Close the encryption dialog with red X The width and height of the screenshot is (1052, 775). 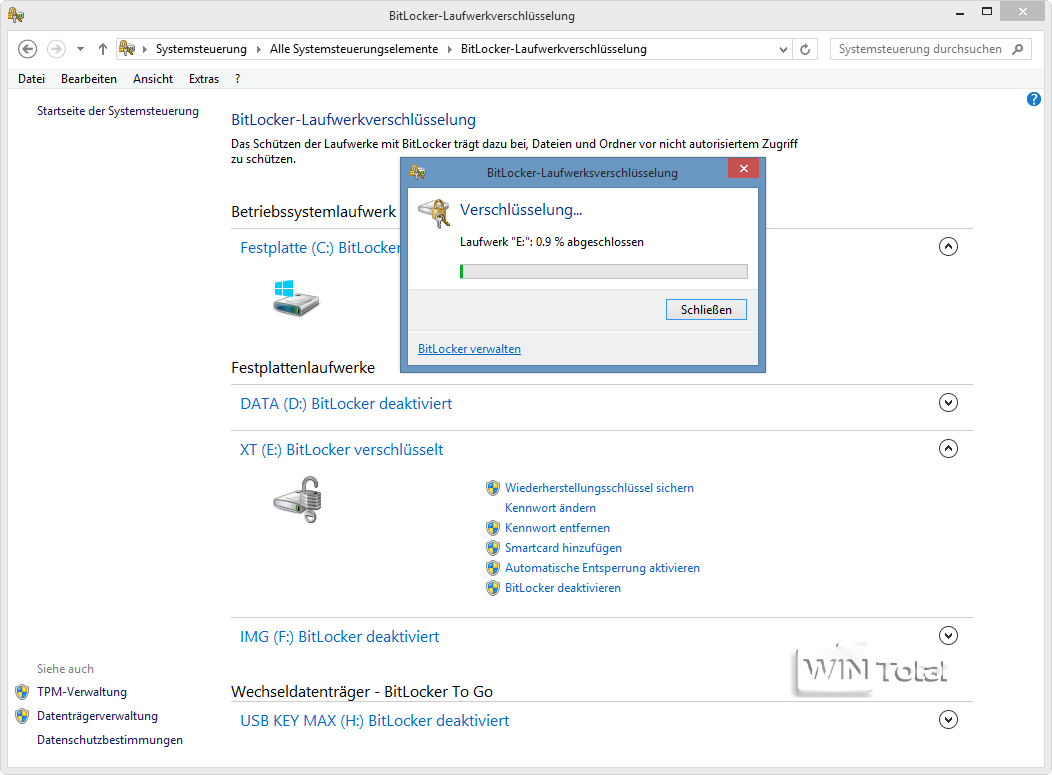[x=743, y=168]
